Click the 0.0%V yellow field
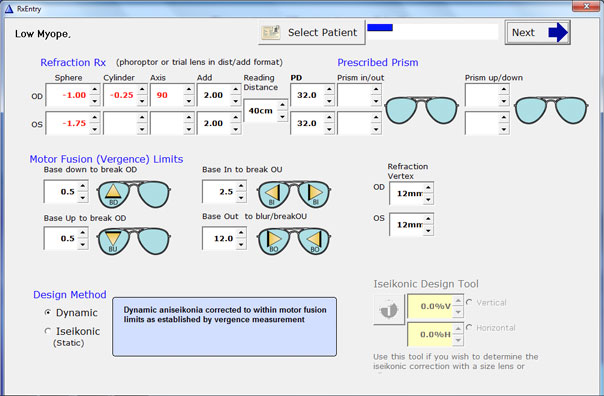This screenshot has height=396, width=604. 431,307
